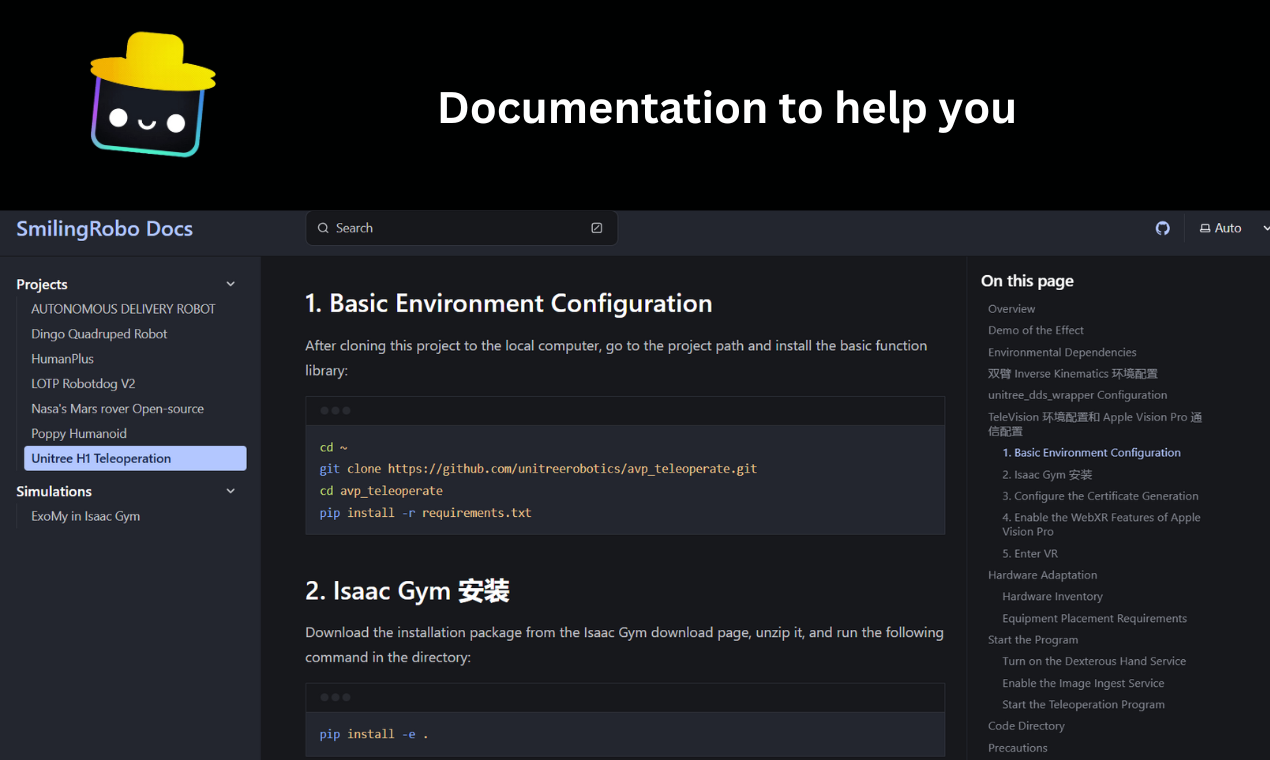
Task: Open LOTP Robotdog V2 page
Action: pos(83,384)
